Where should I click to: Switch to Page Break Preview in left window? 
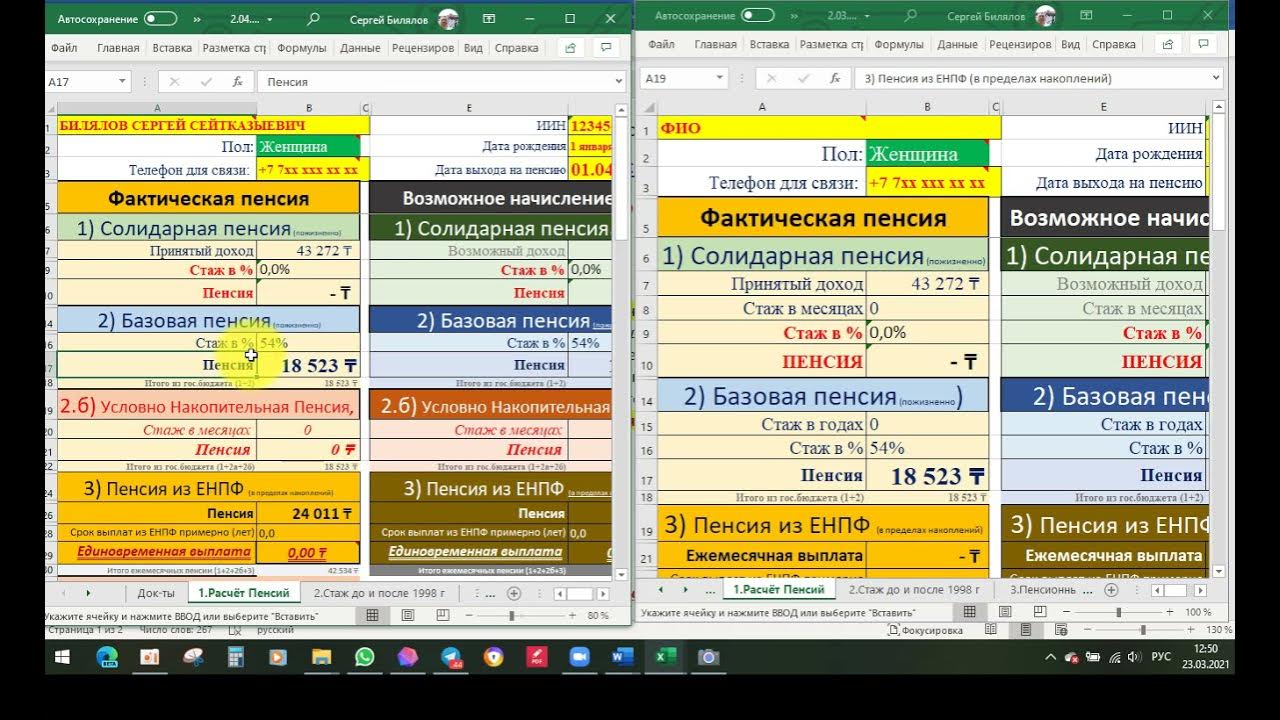443,616
